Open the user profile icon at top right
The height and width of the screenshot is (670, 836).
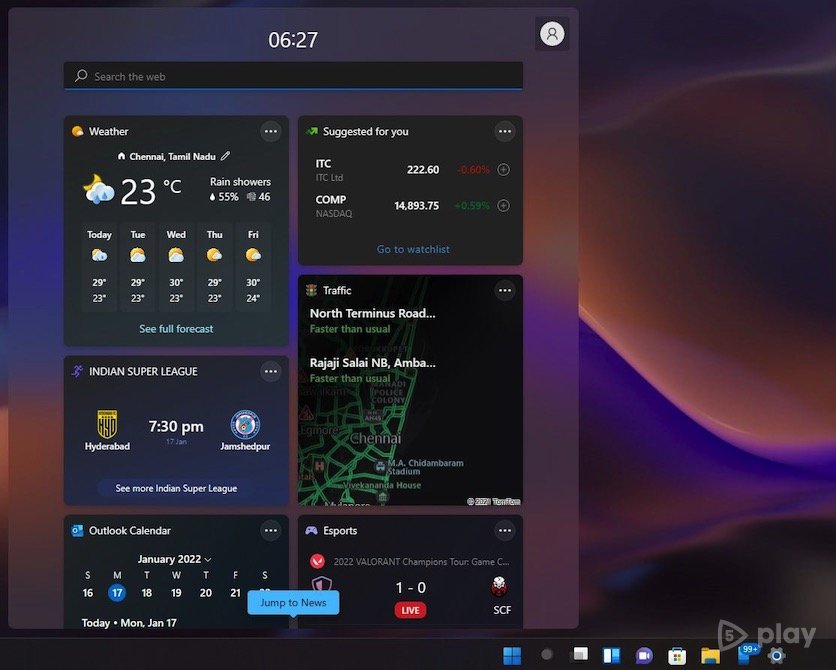(x=551, y=33)
